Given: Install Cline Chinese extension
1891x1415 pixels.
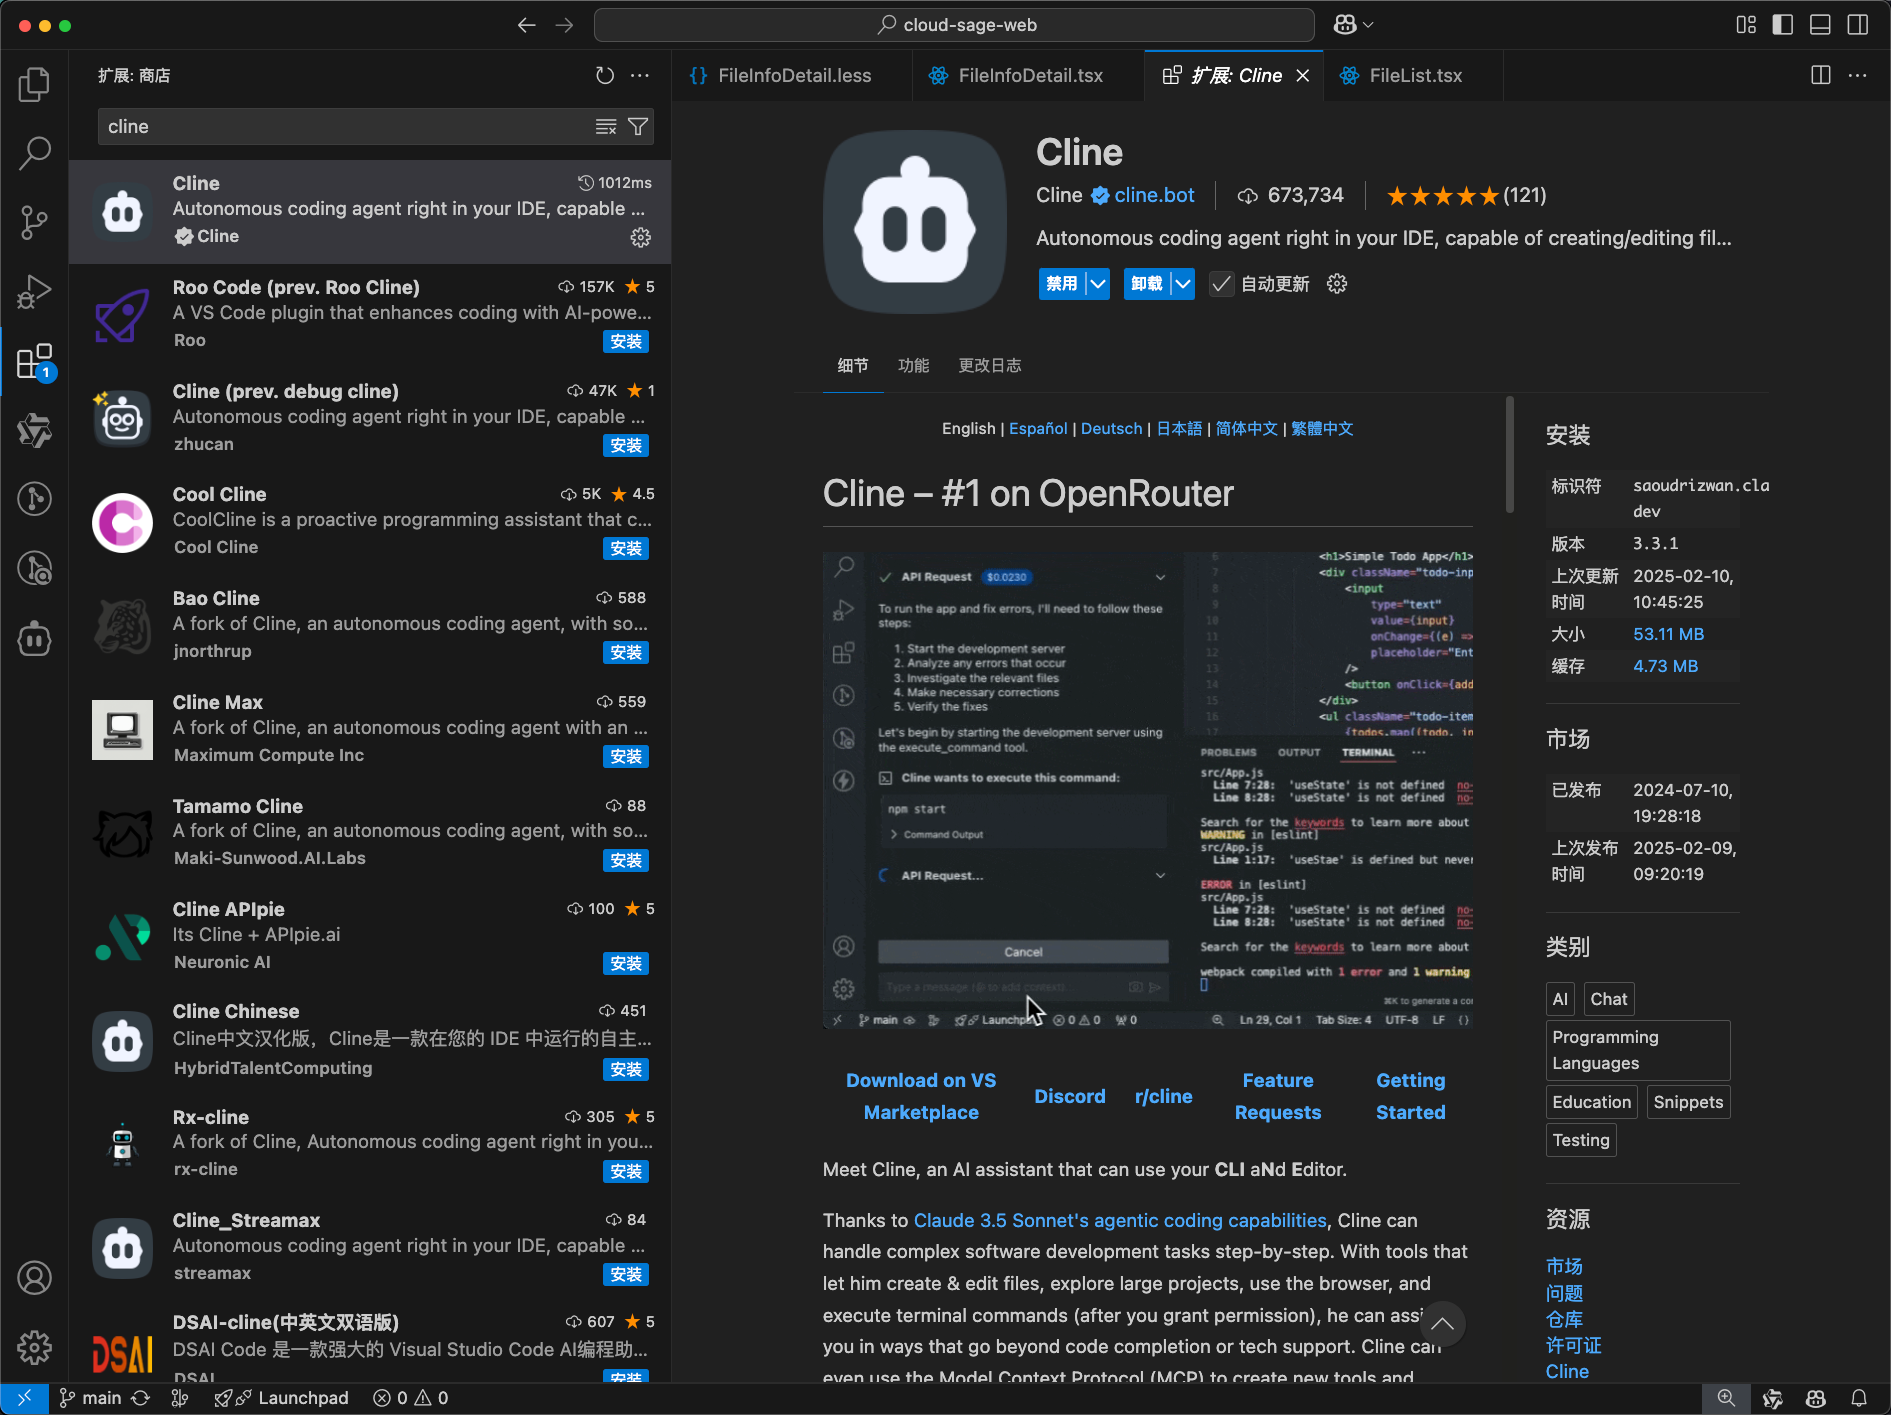Looking at the screenshot, I should [626, 1070].
